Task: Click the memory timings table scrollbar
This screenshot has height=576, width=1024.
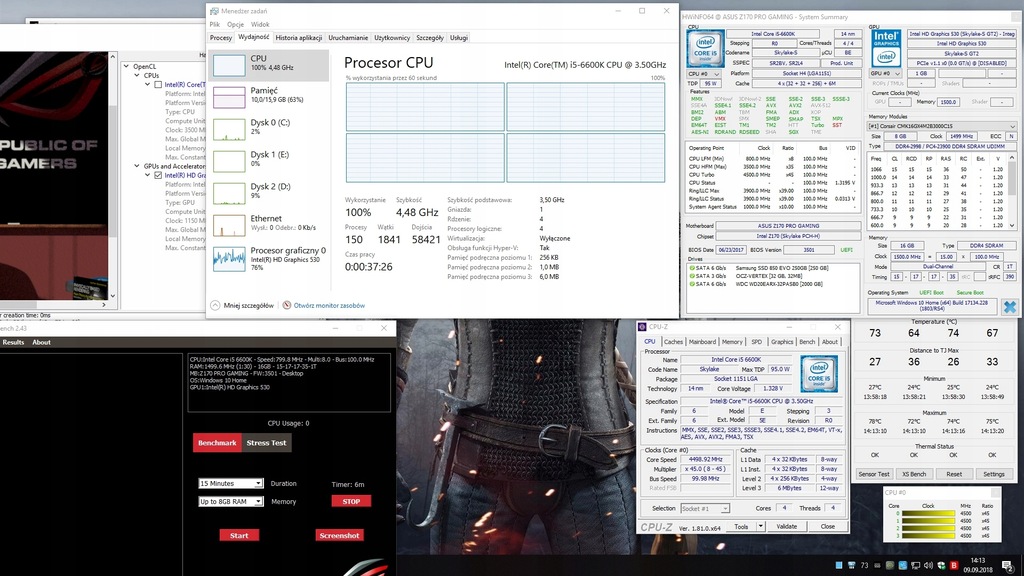Action: click(x=1012, y=191)
